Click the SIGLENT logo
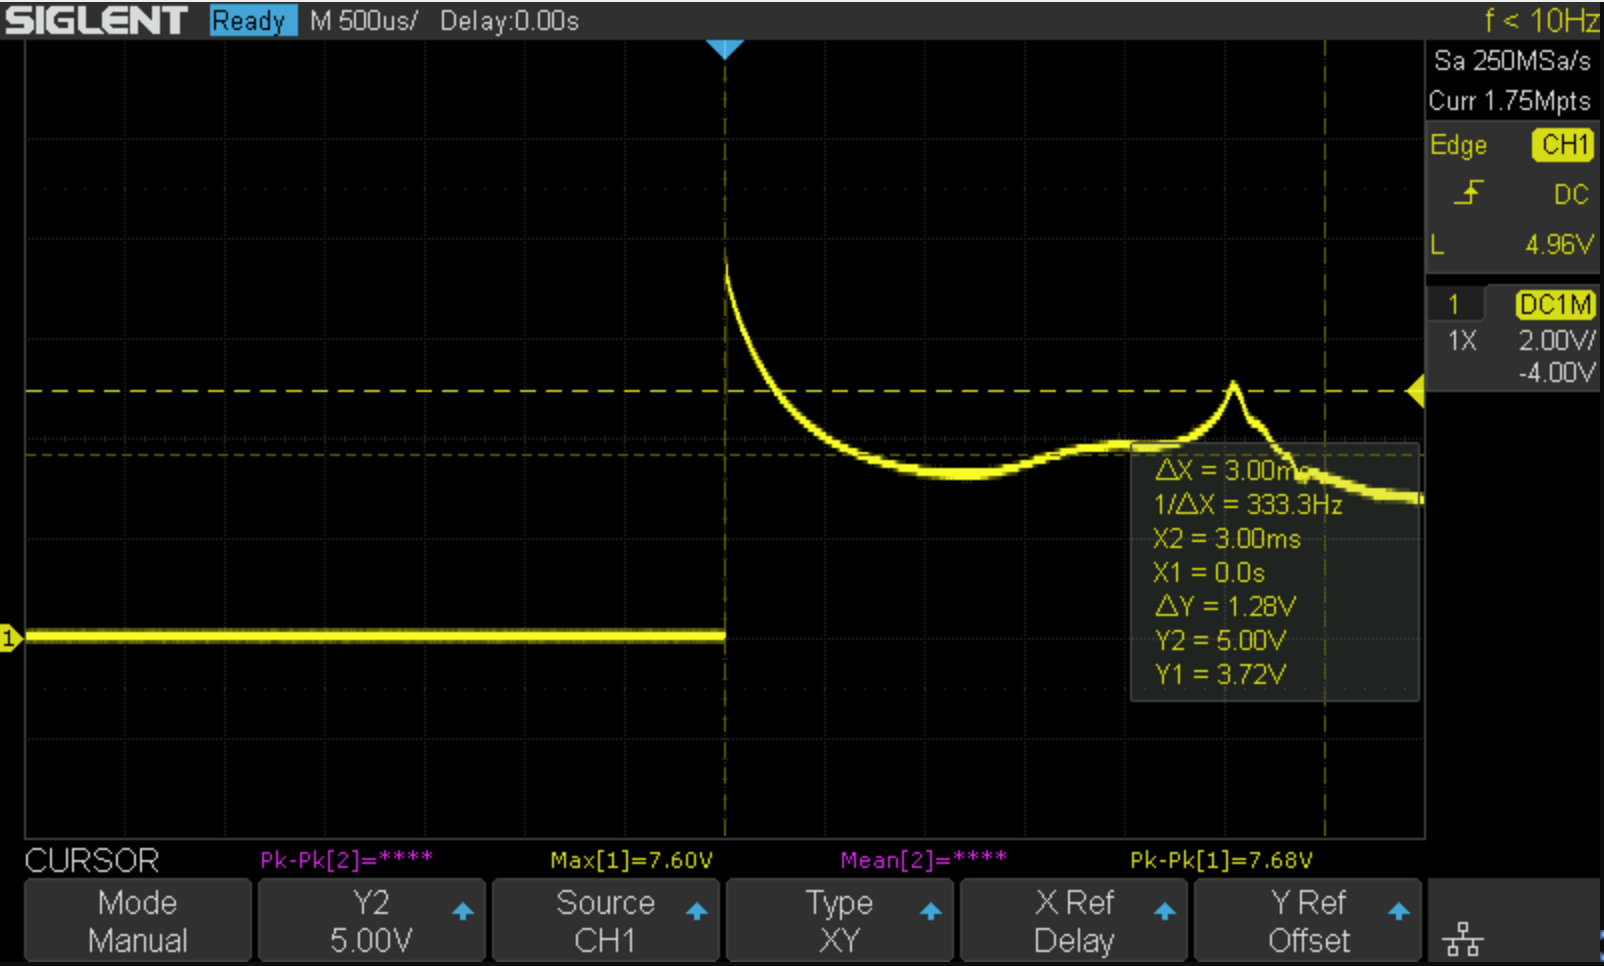 pos(96,20)
